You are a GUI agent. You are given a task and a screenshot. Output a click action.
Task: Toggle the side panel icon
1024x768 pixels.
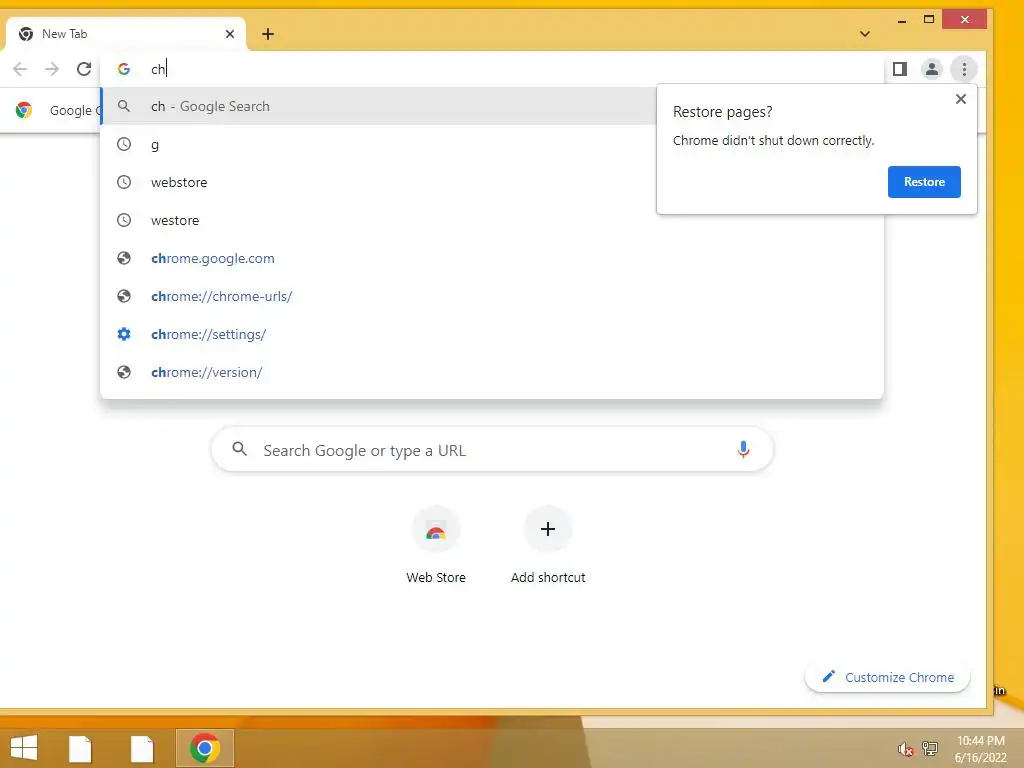[900, 69]
